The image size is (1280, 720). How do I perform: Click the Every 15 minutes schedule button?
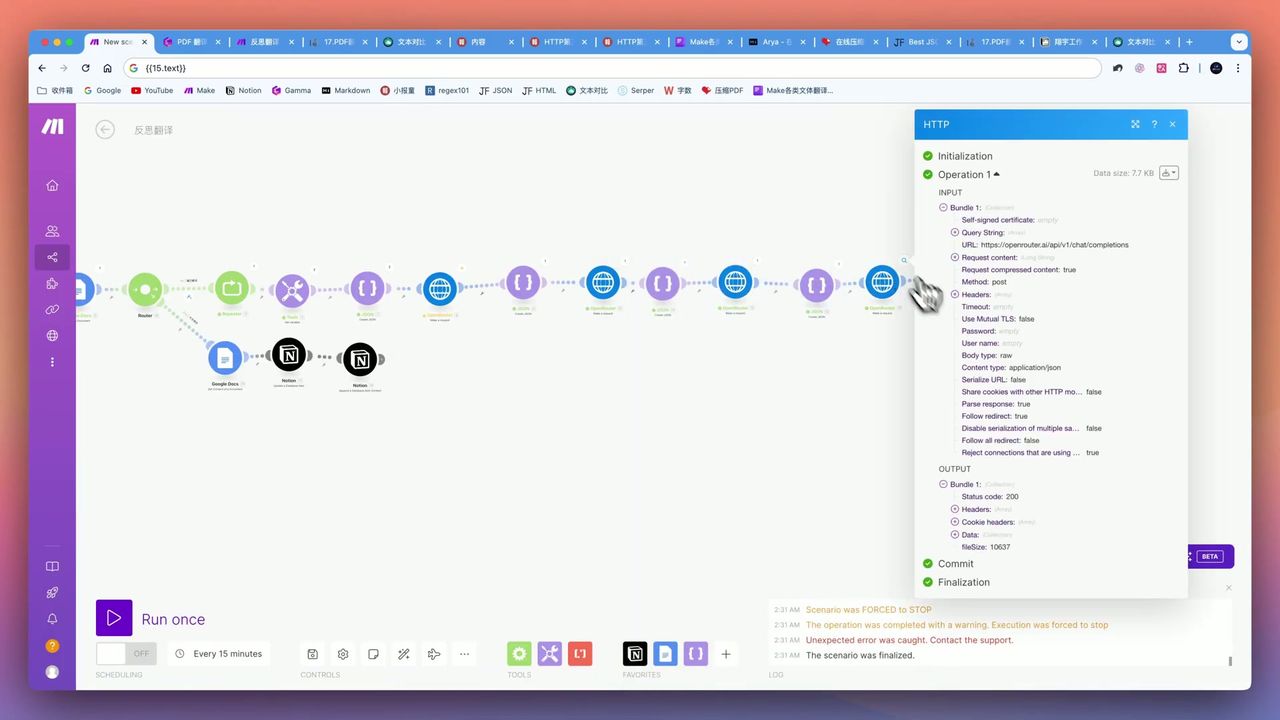(218, 654)
